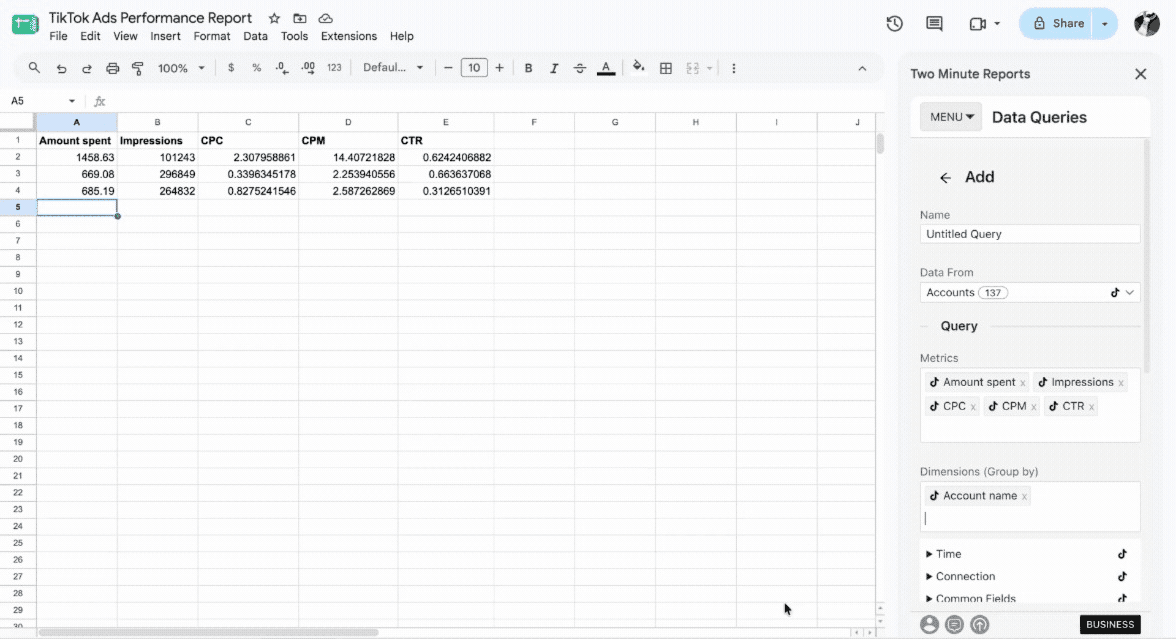This screenshot has height=639, width=1176.
Task: Open the Data From Accounts dropdown
Action: point(1030,292)
